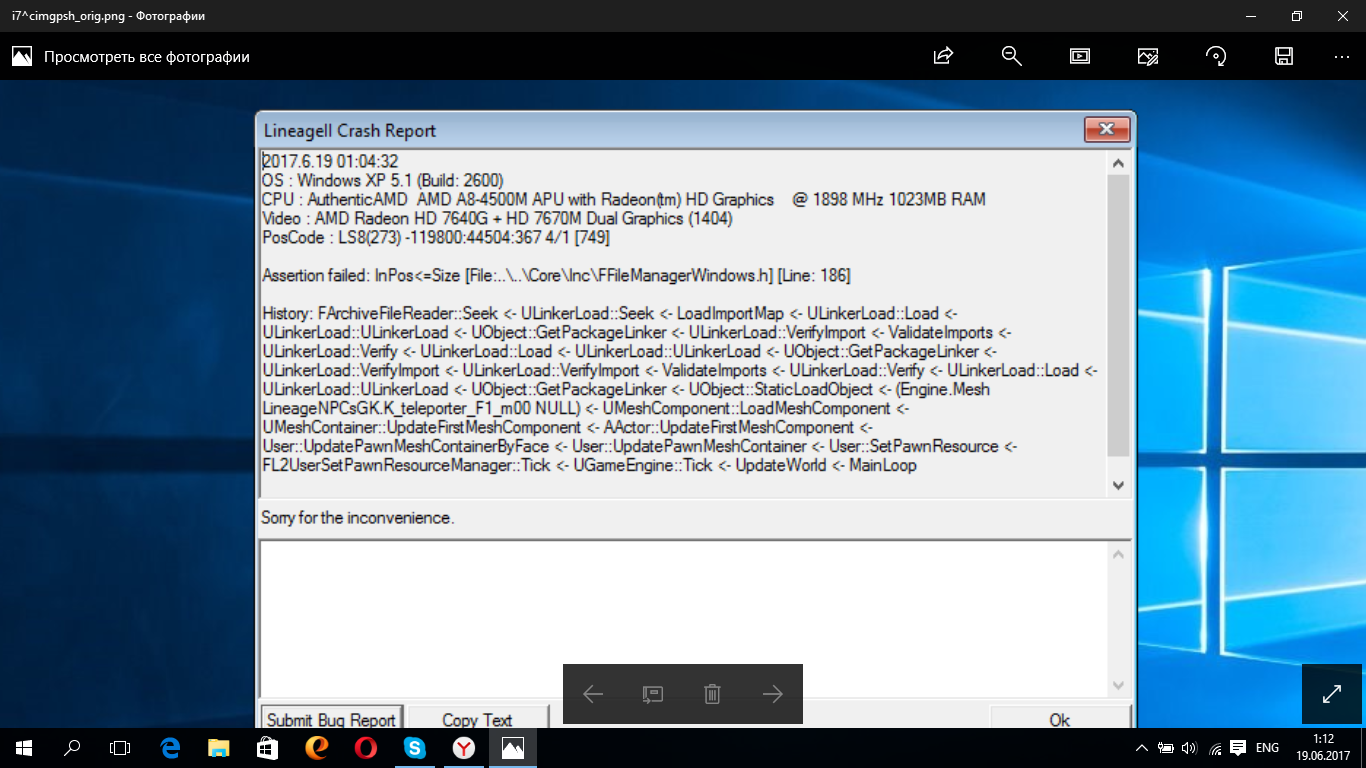1366x768 pixels.
Task: Show hidden system tray icons
Action: pyautogui.click(x=1142, y=748)
